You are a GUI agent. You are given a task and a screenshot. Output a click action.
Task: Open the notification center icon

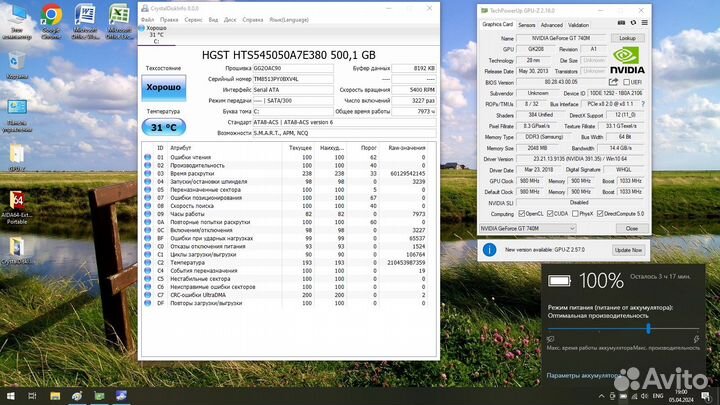(x=706, y=396)
